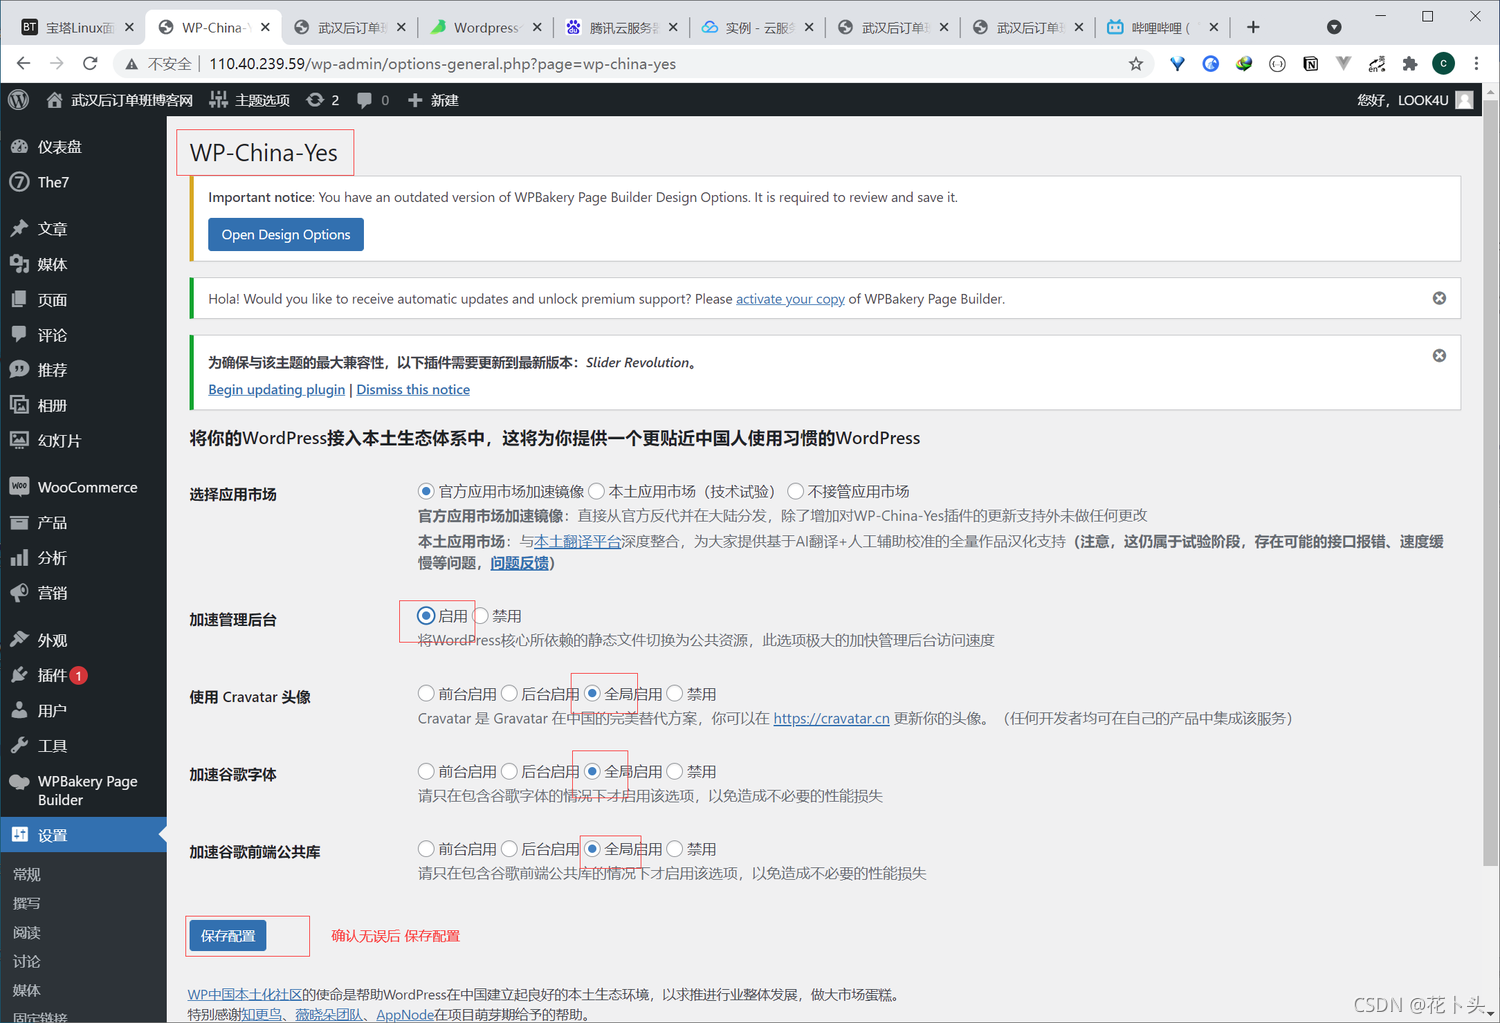Bookmark this page with the star icon
Screen dimensions: 1500x1023
click(x=1136, y=64)
